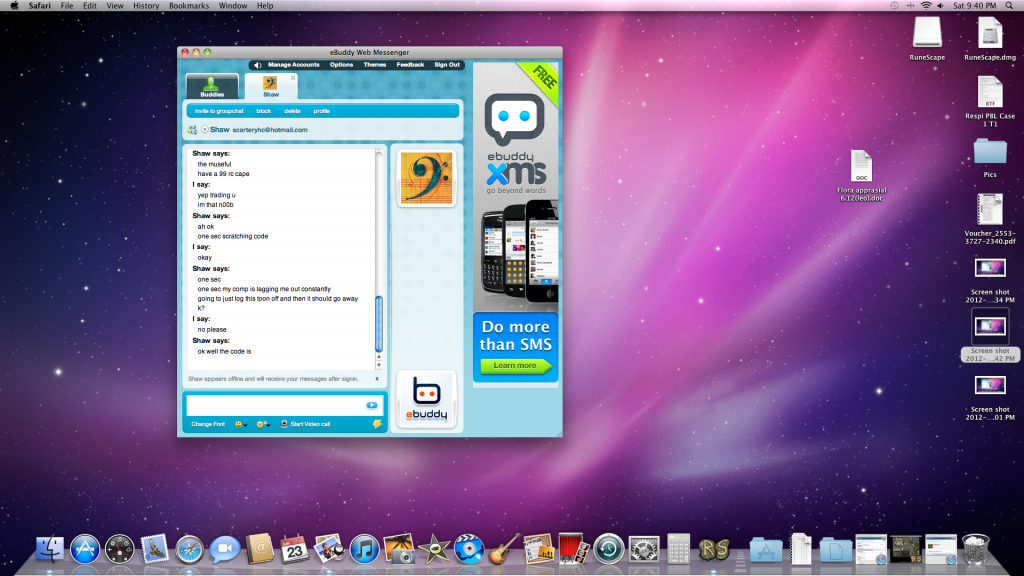This screenshot has height=576, width=1024.
Task: Click the offline status icon before Shaw's name
Action: pyautogui.click(x=204, y=129)
